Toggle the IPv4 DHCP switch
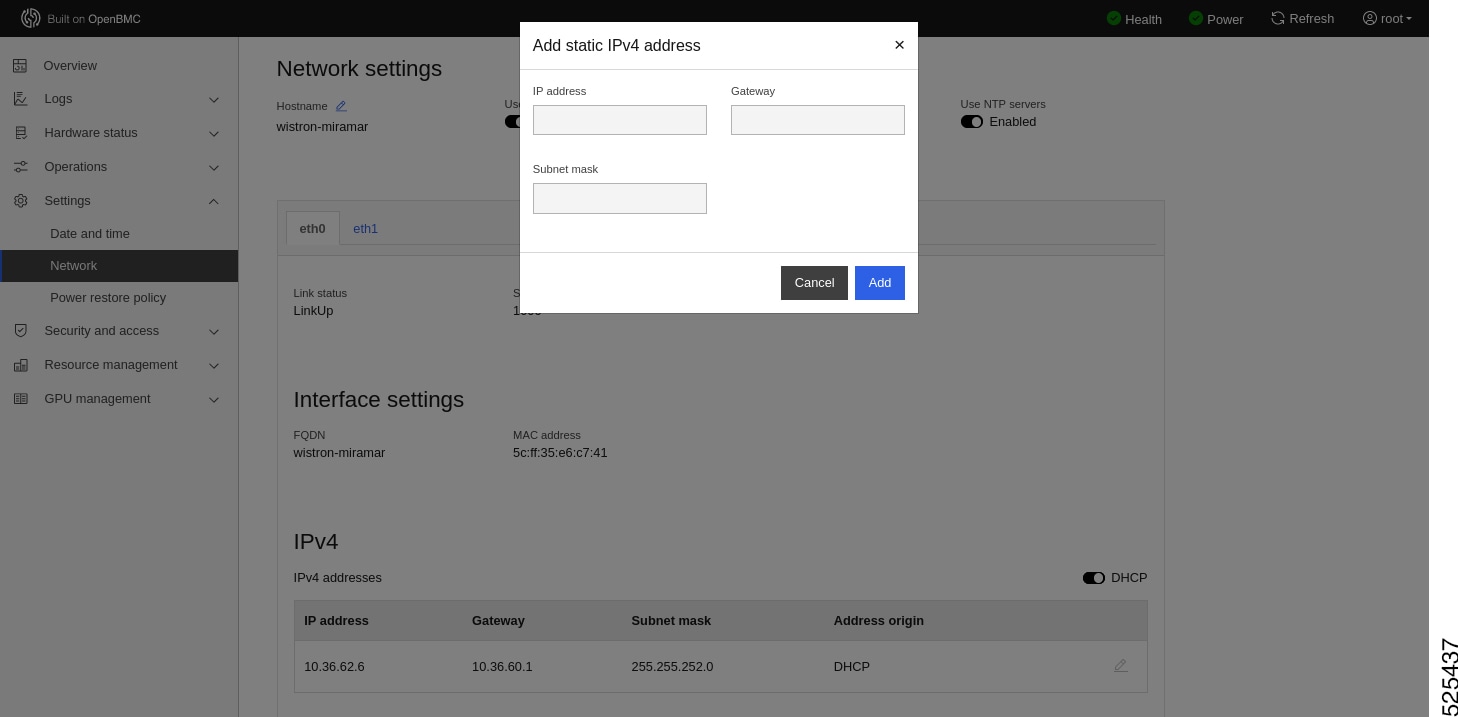 pyautogui.click(x=1094, y=578)
